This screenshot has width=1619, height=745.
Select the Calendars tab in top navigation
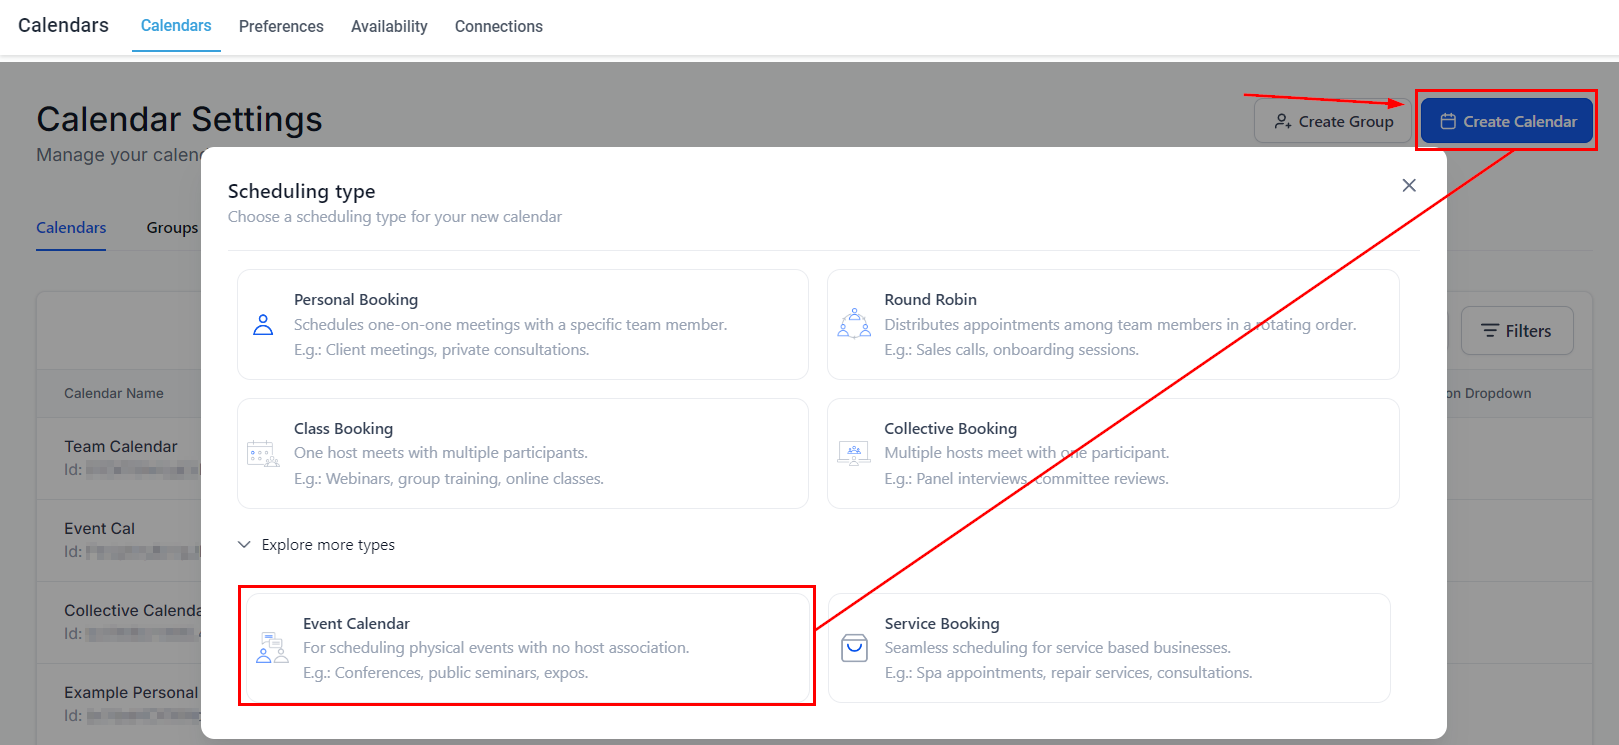pos(176,26)
